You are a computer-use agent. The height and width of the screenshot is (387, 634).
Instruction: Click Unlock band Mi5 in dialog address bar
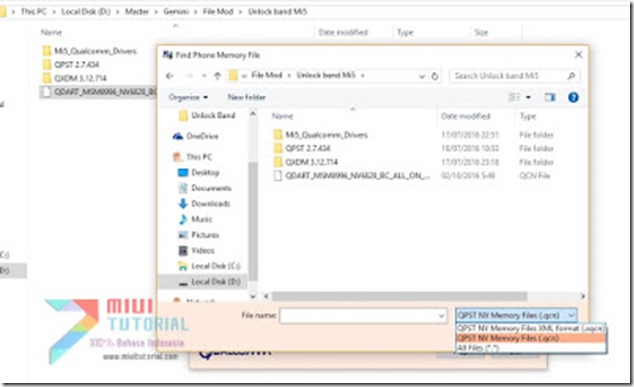pyautogui.click(x=326, y=75)
